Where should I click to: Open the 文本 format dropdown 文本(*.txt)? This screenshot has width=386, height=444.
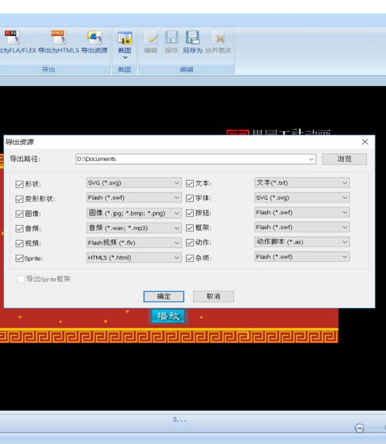pyautogui.click(x=302, y=183)
